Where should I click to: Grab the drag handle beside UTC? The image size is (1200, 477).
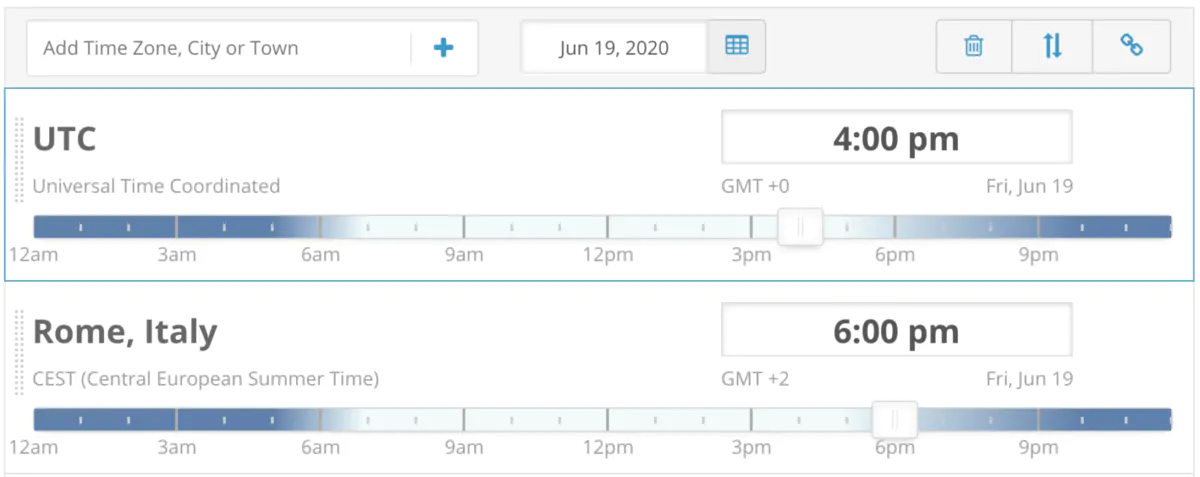point(19,160)
